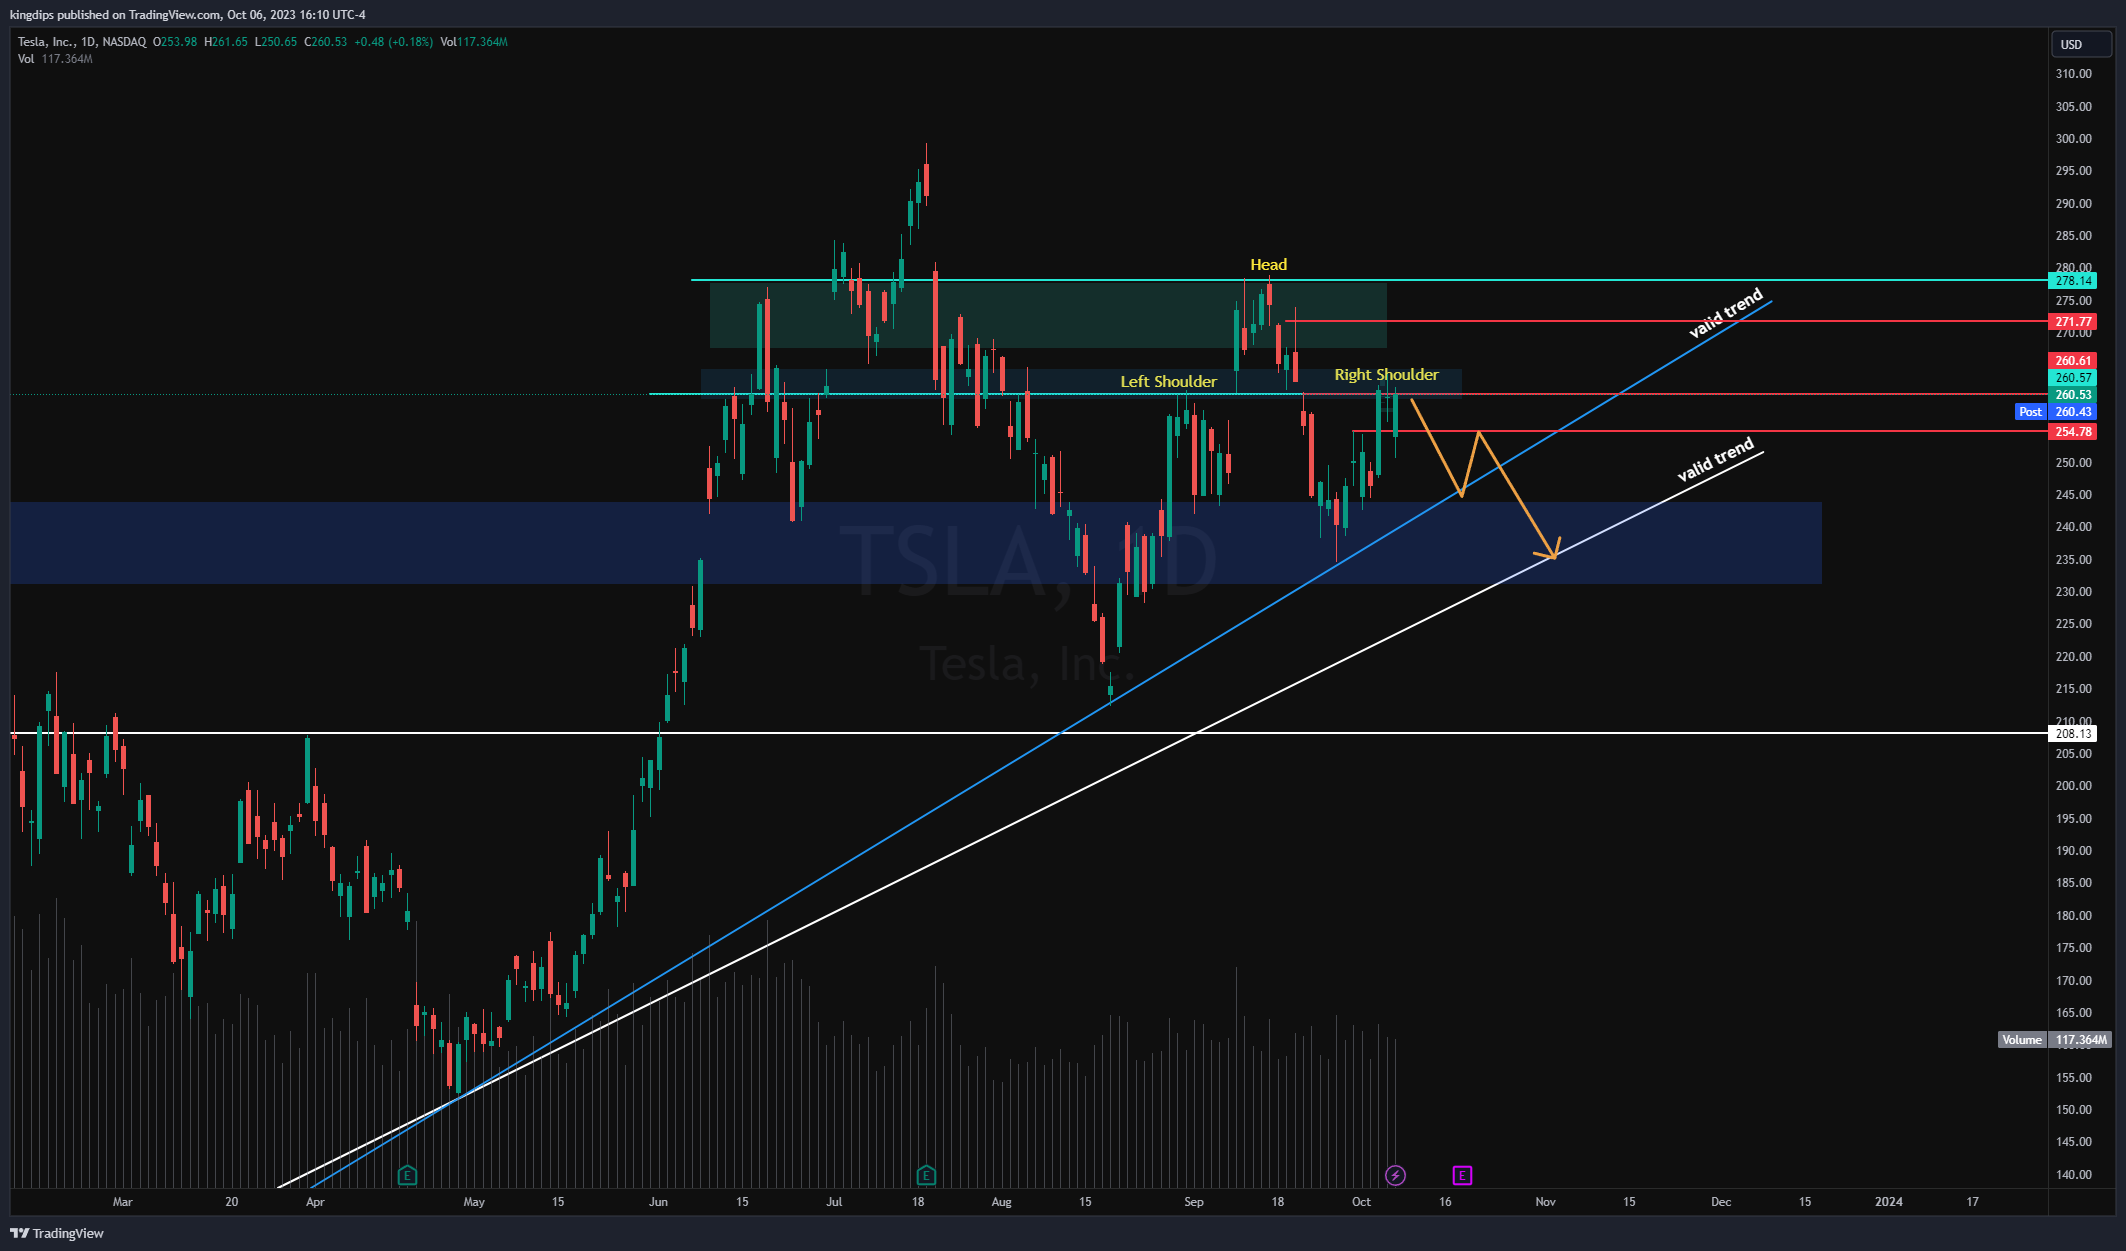The width and height of the screenshot is (2126, 1251).
Task: Click the O253.98 open value in the header
Action: [x=175, y=42]
